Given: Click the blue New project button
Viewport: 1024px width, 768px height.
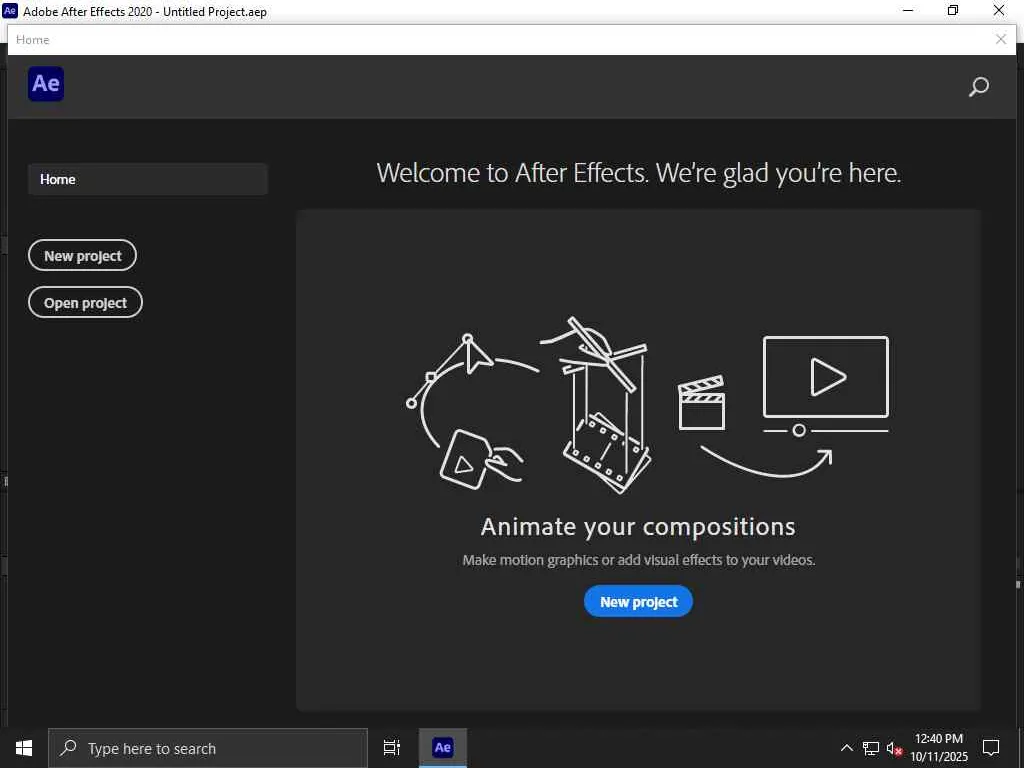Looking at the screenshot, I should pos(638,601).
